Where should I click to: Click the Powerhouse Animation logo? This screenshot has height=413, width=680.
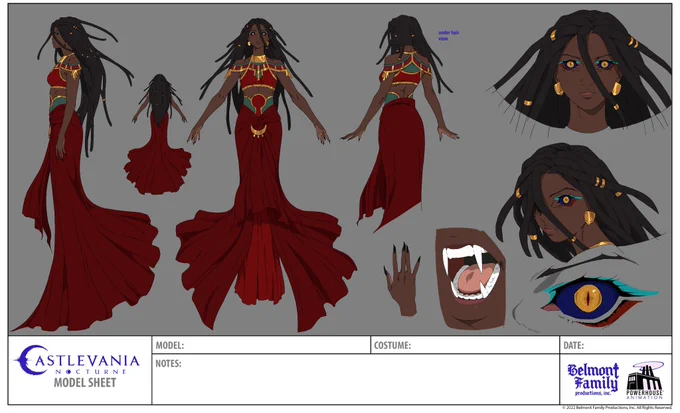[x=645, y=380]
